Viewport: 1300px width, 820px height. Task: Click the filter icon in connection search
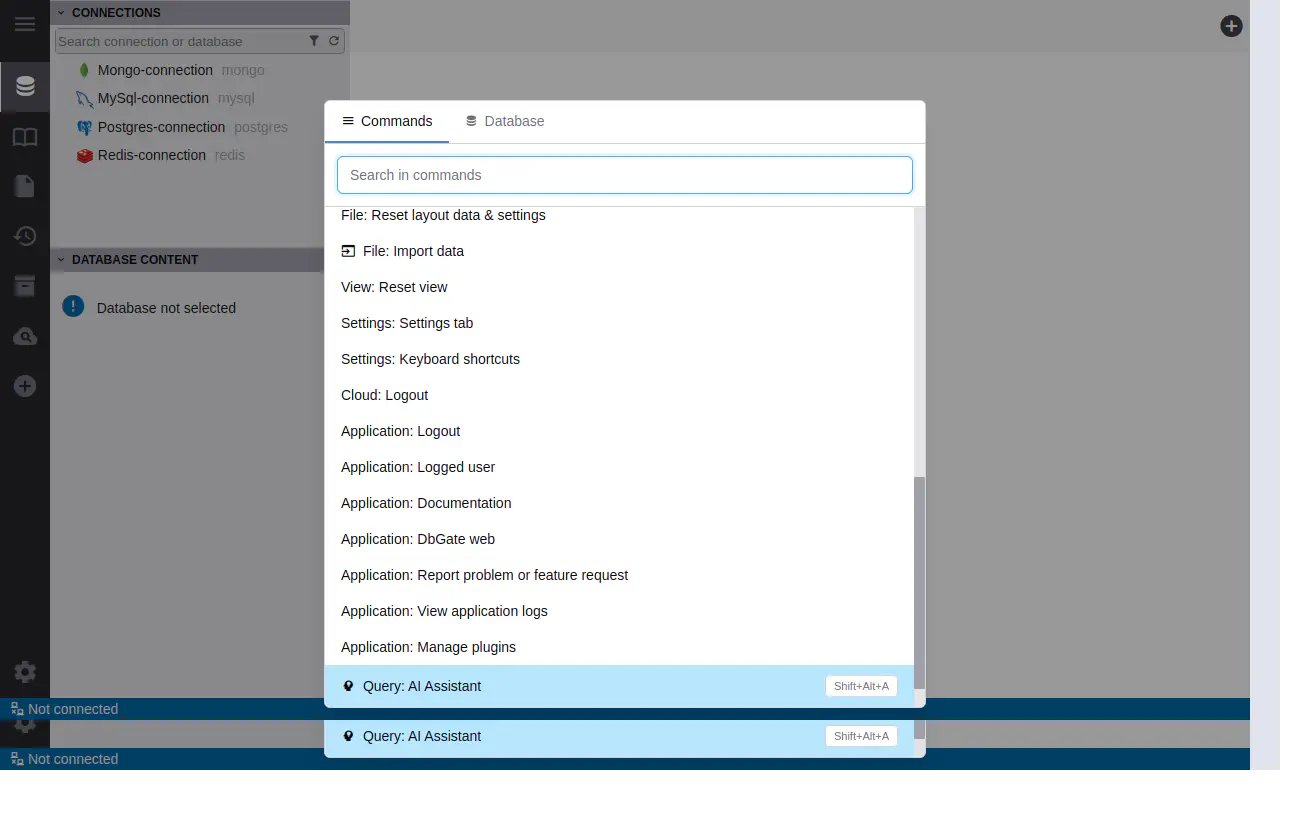314,41
